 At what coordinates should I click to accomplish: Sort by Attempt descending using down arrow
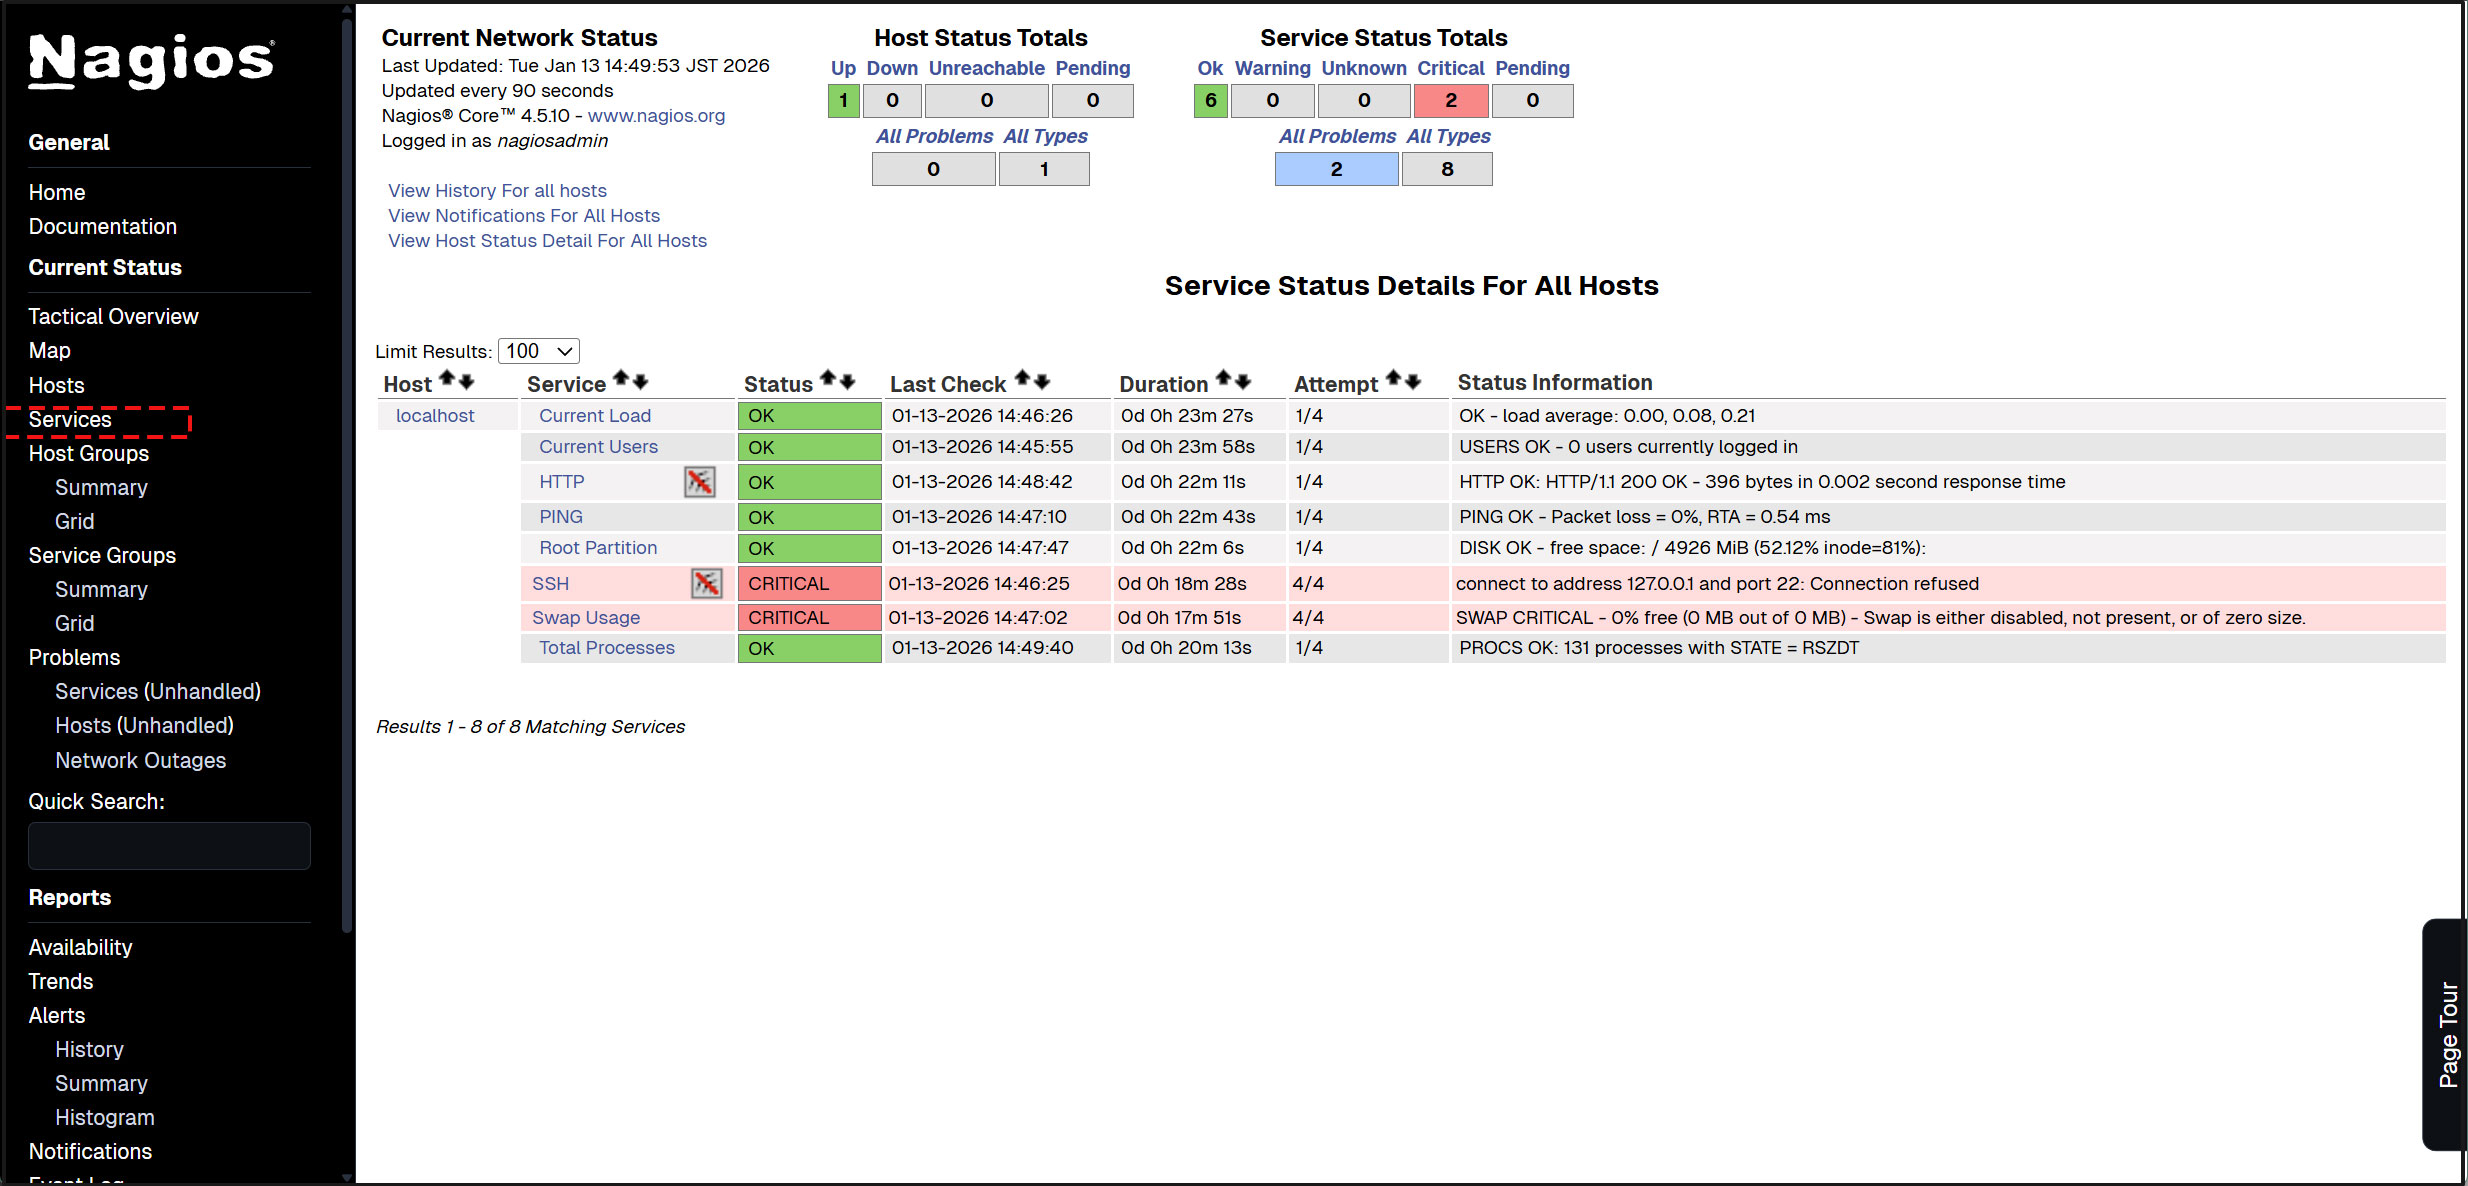pos(1413,381)
